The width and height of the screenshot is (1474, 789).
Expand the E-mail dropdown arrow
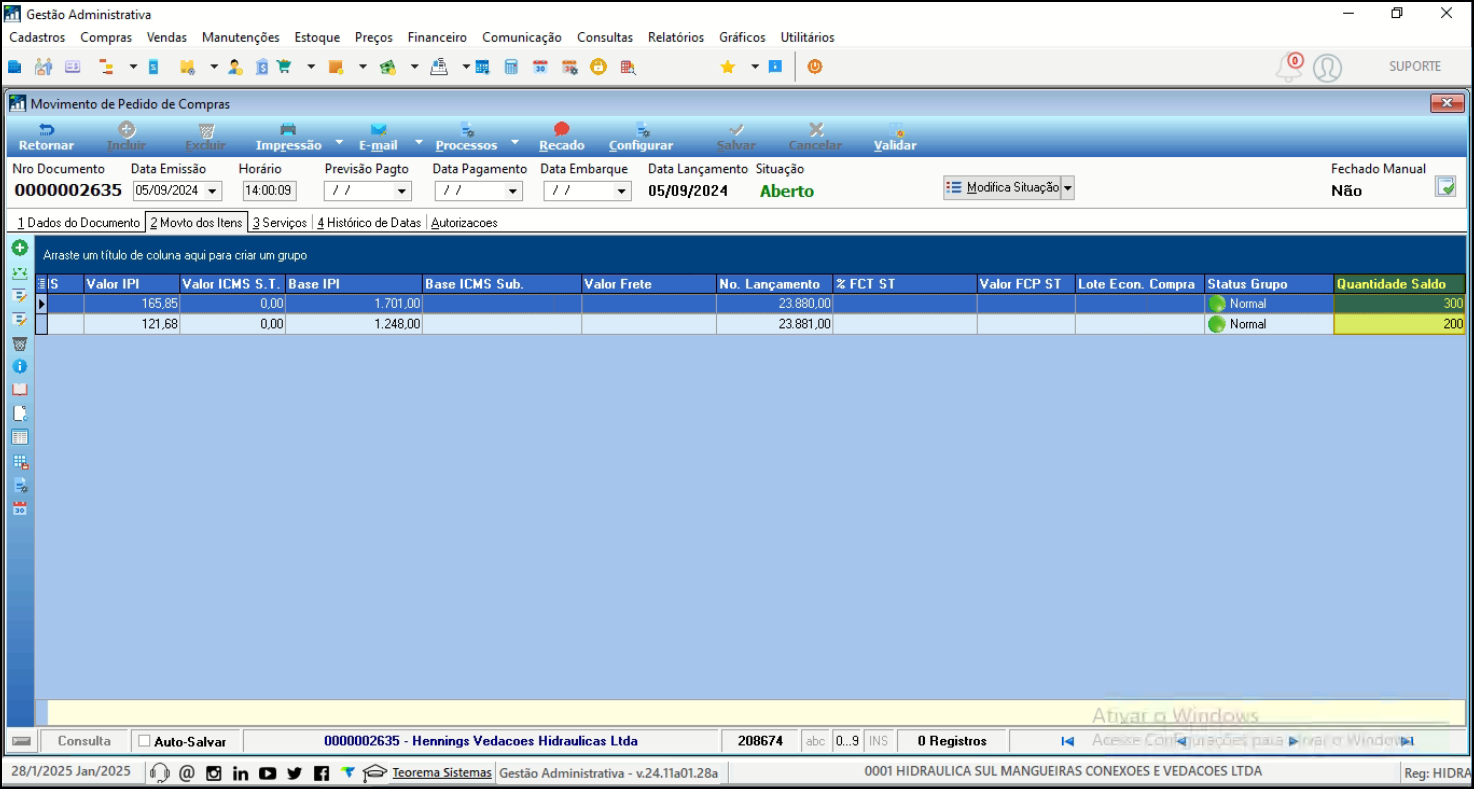[x=418, y=142]
